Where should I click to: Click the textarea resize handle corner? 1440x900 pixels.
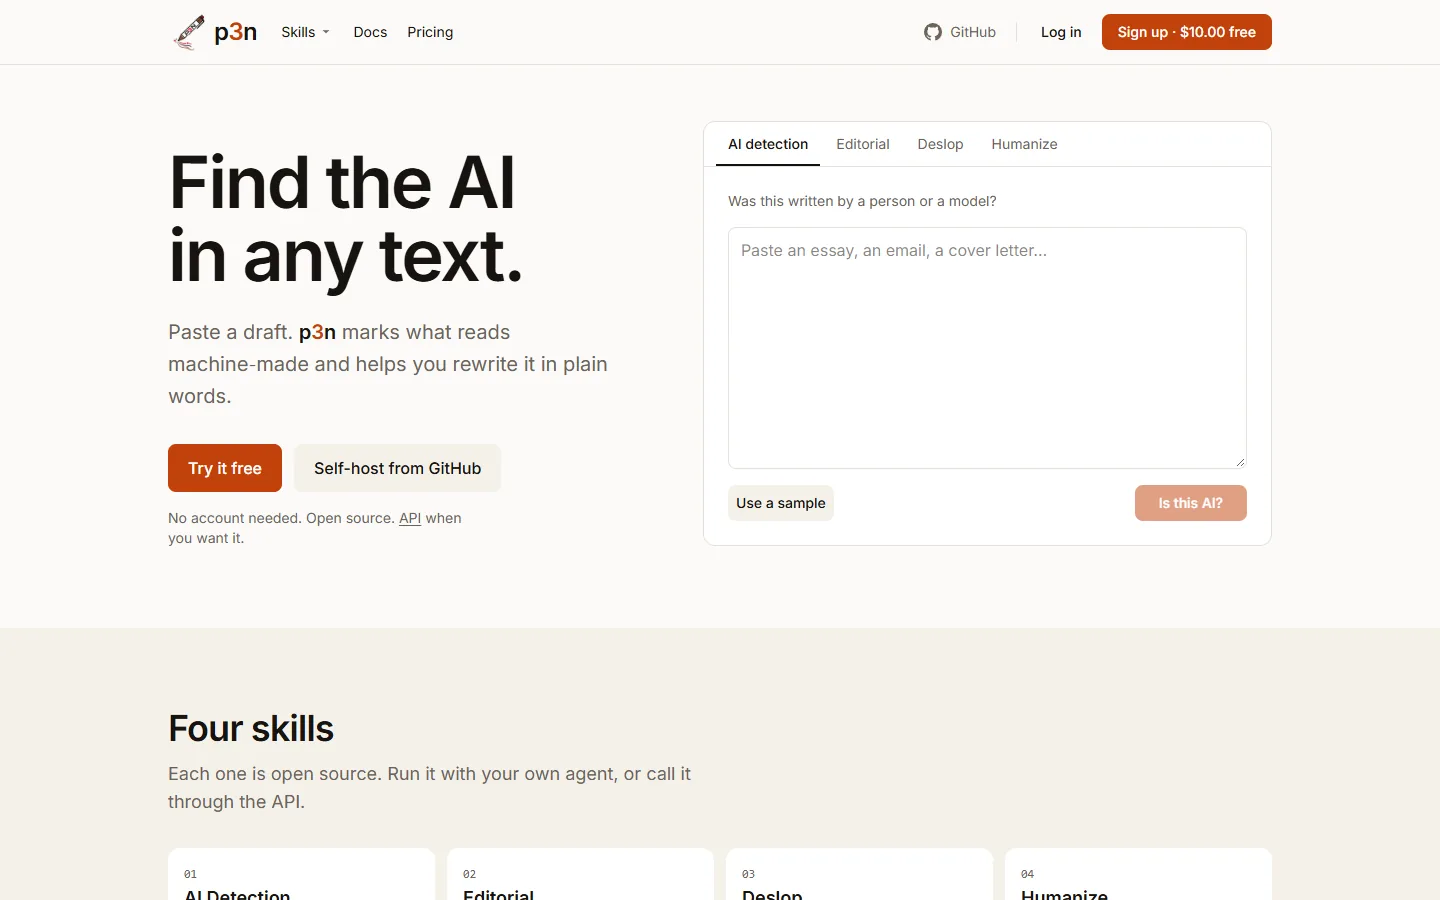coord(1240,462)
